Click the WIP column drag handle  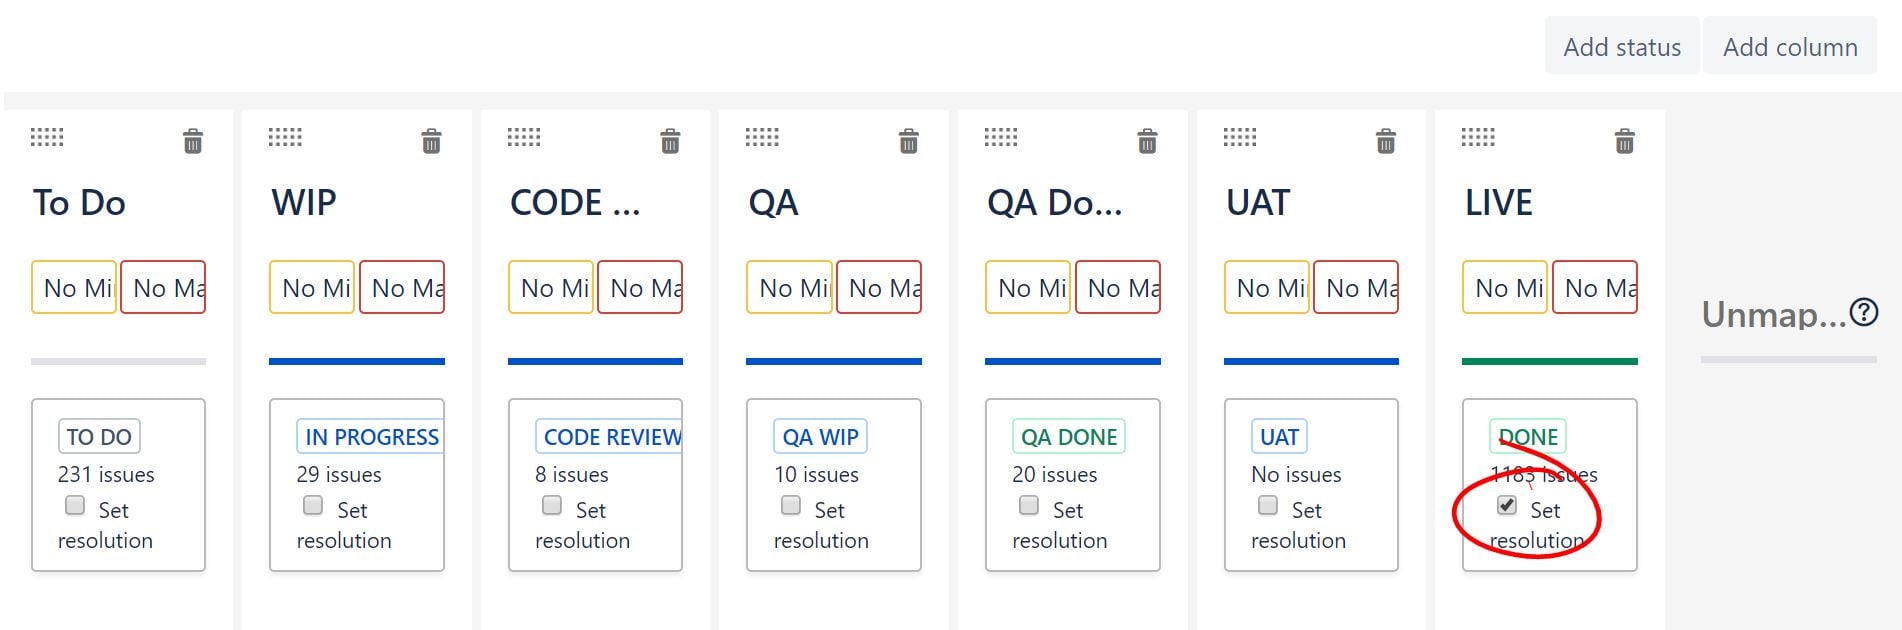pyautogui.click(x=285, y=137)
